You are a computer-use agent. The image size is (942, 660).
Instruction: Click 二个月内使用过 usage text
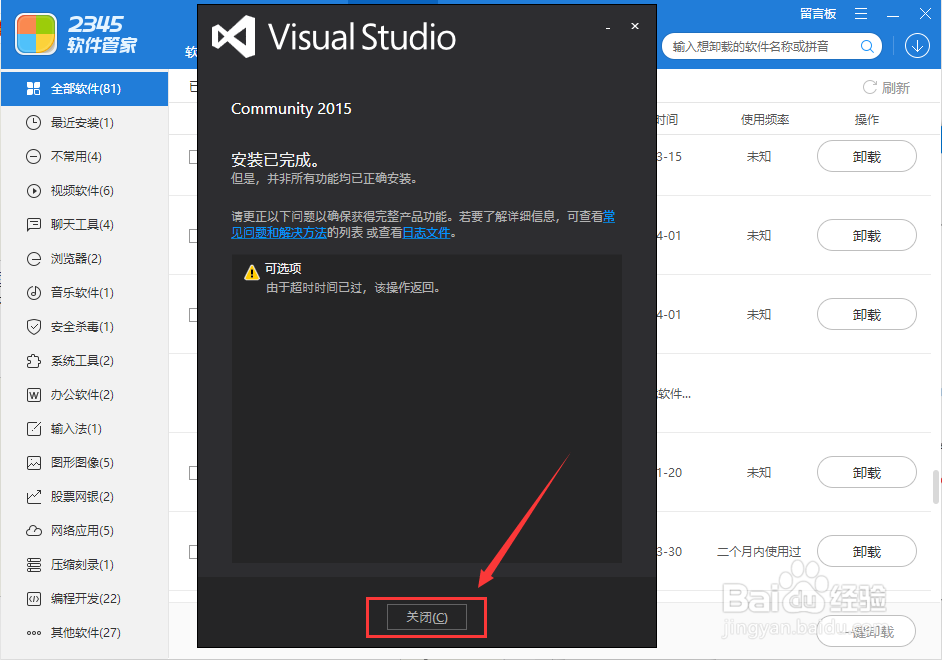pos(759,551)
